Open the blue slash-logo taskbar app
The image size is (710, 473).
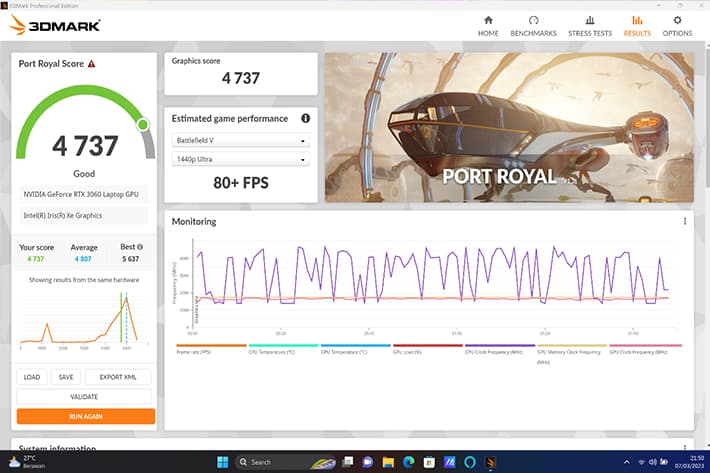tap(450, 462)
